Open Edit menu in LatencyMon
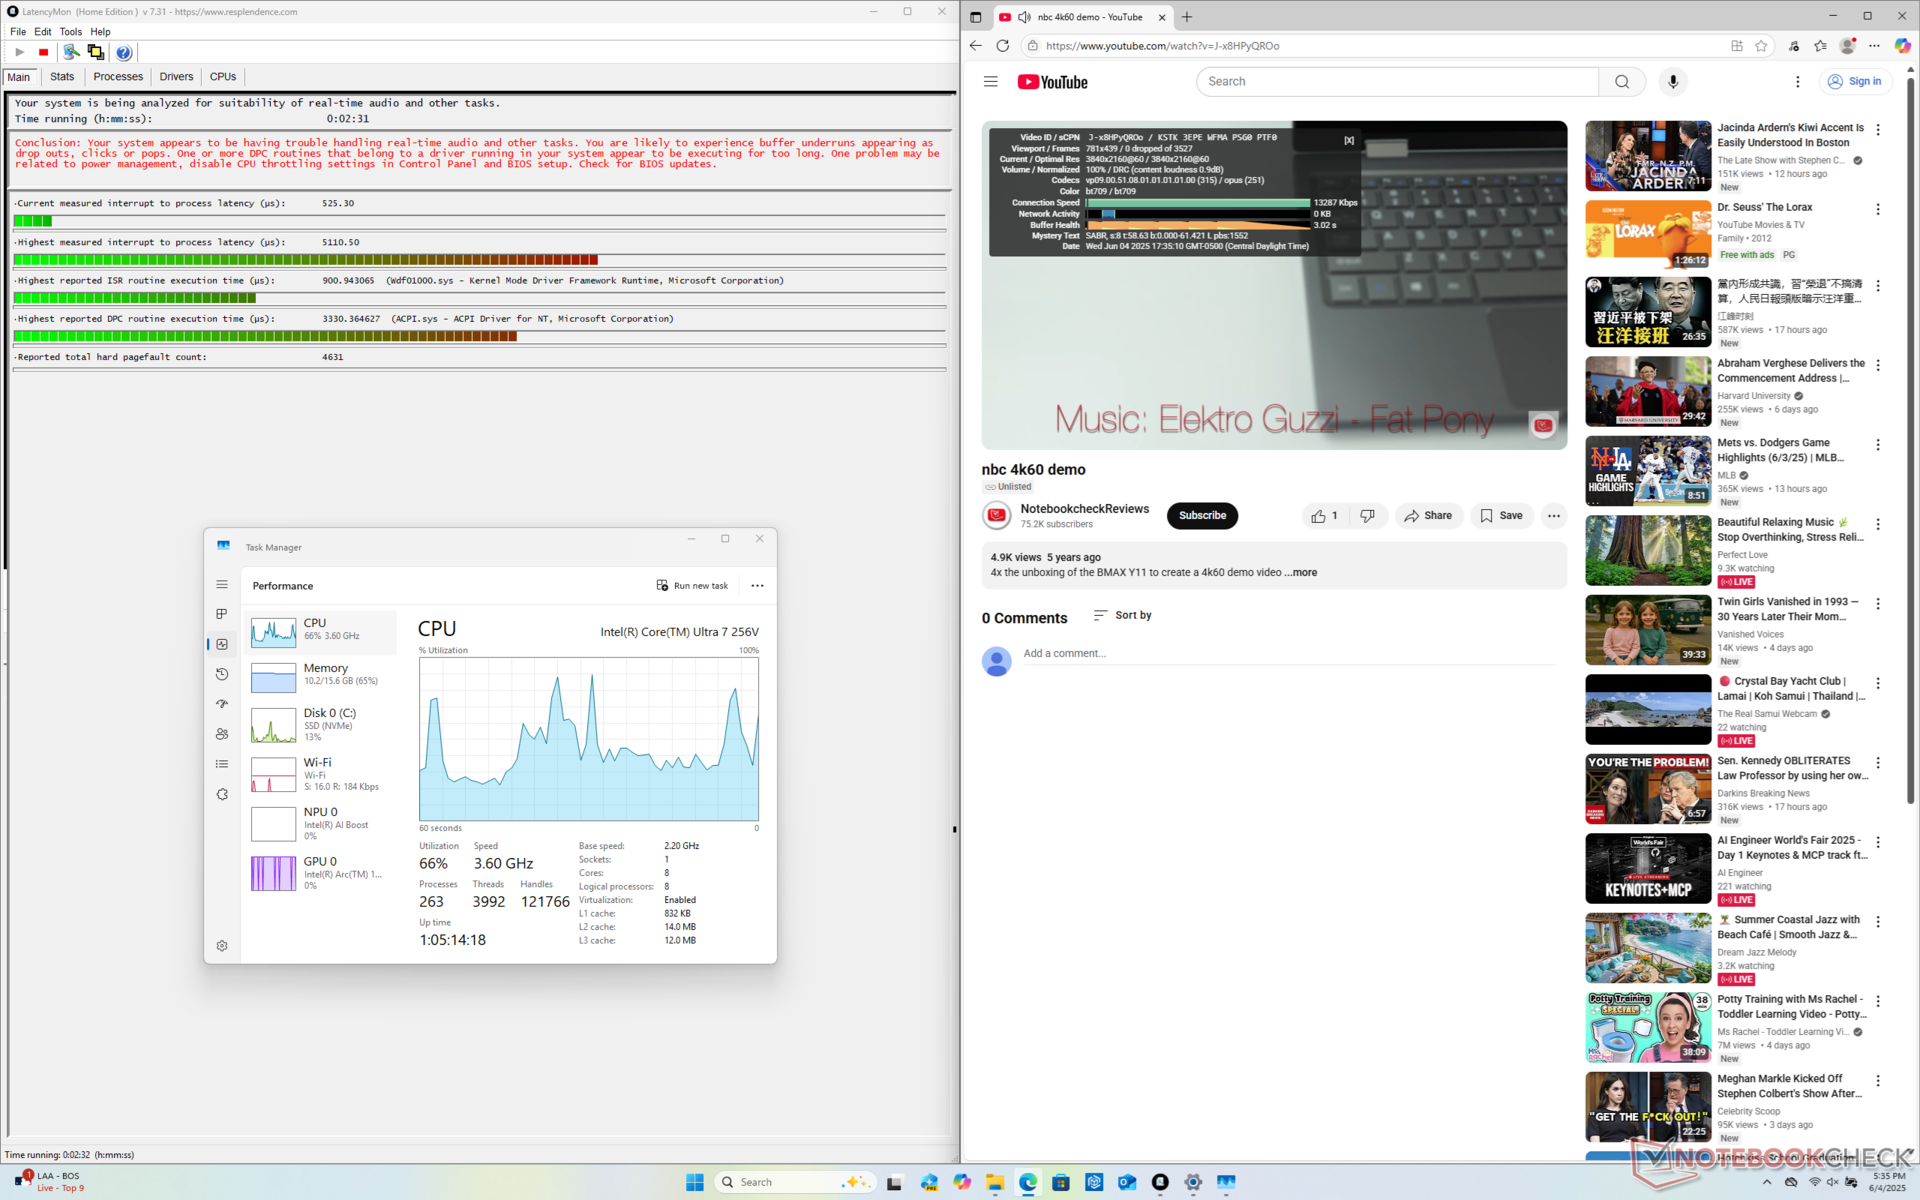This screenshot has height=1200, width=1920. pos(43,32)
